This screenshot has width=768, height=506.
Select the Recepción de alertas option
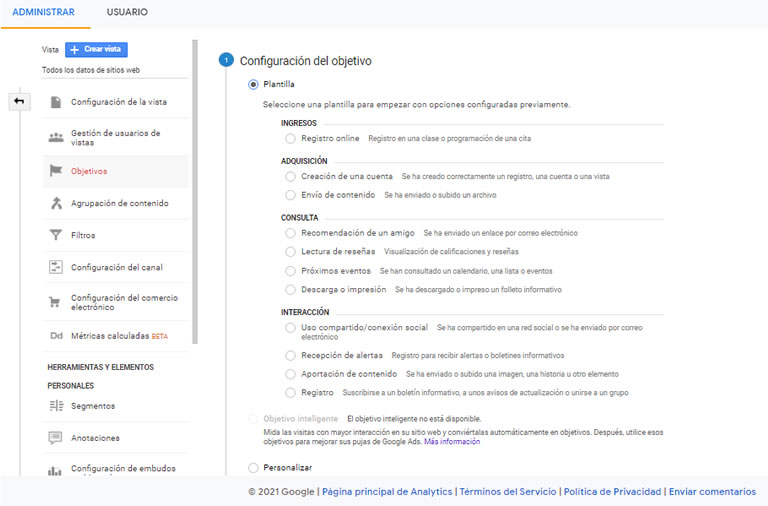[x=290, y=355]
